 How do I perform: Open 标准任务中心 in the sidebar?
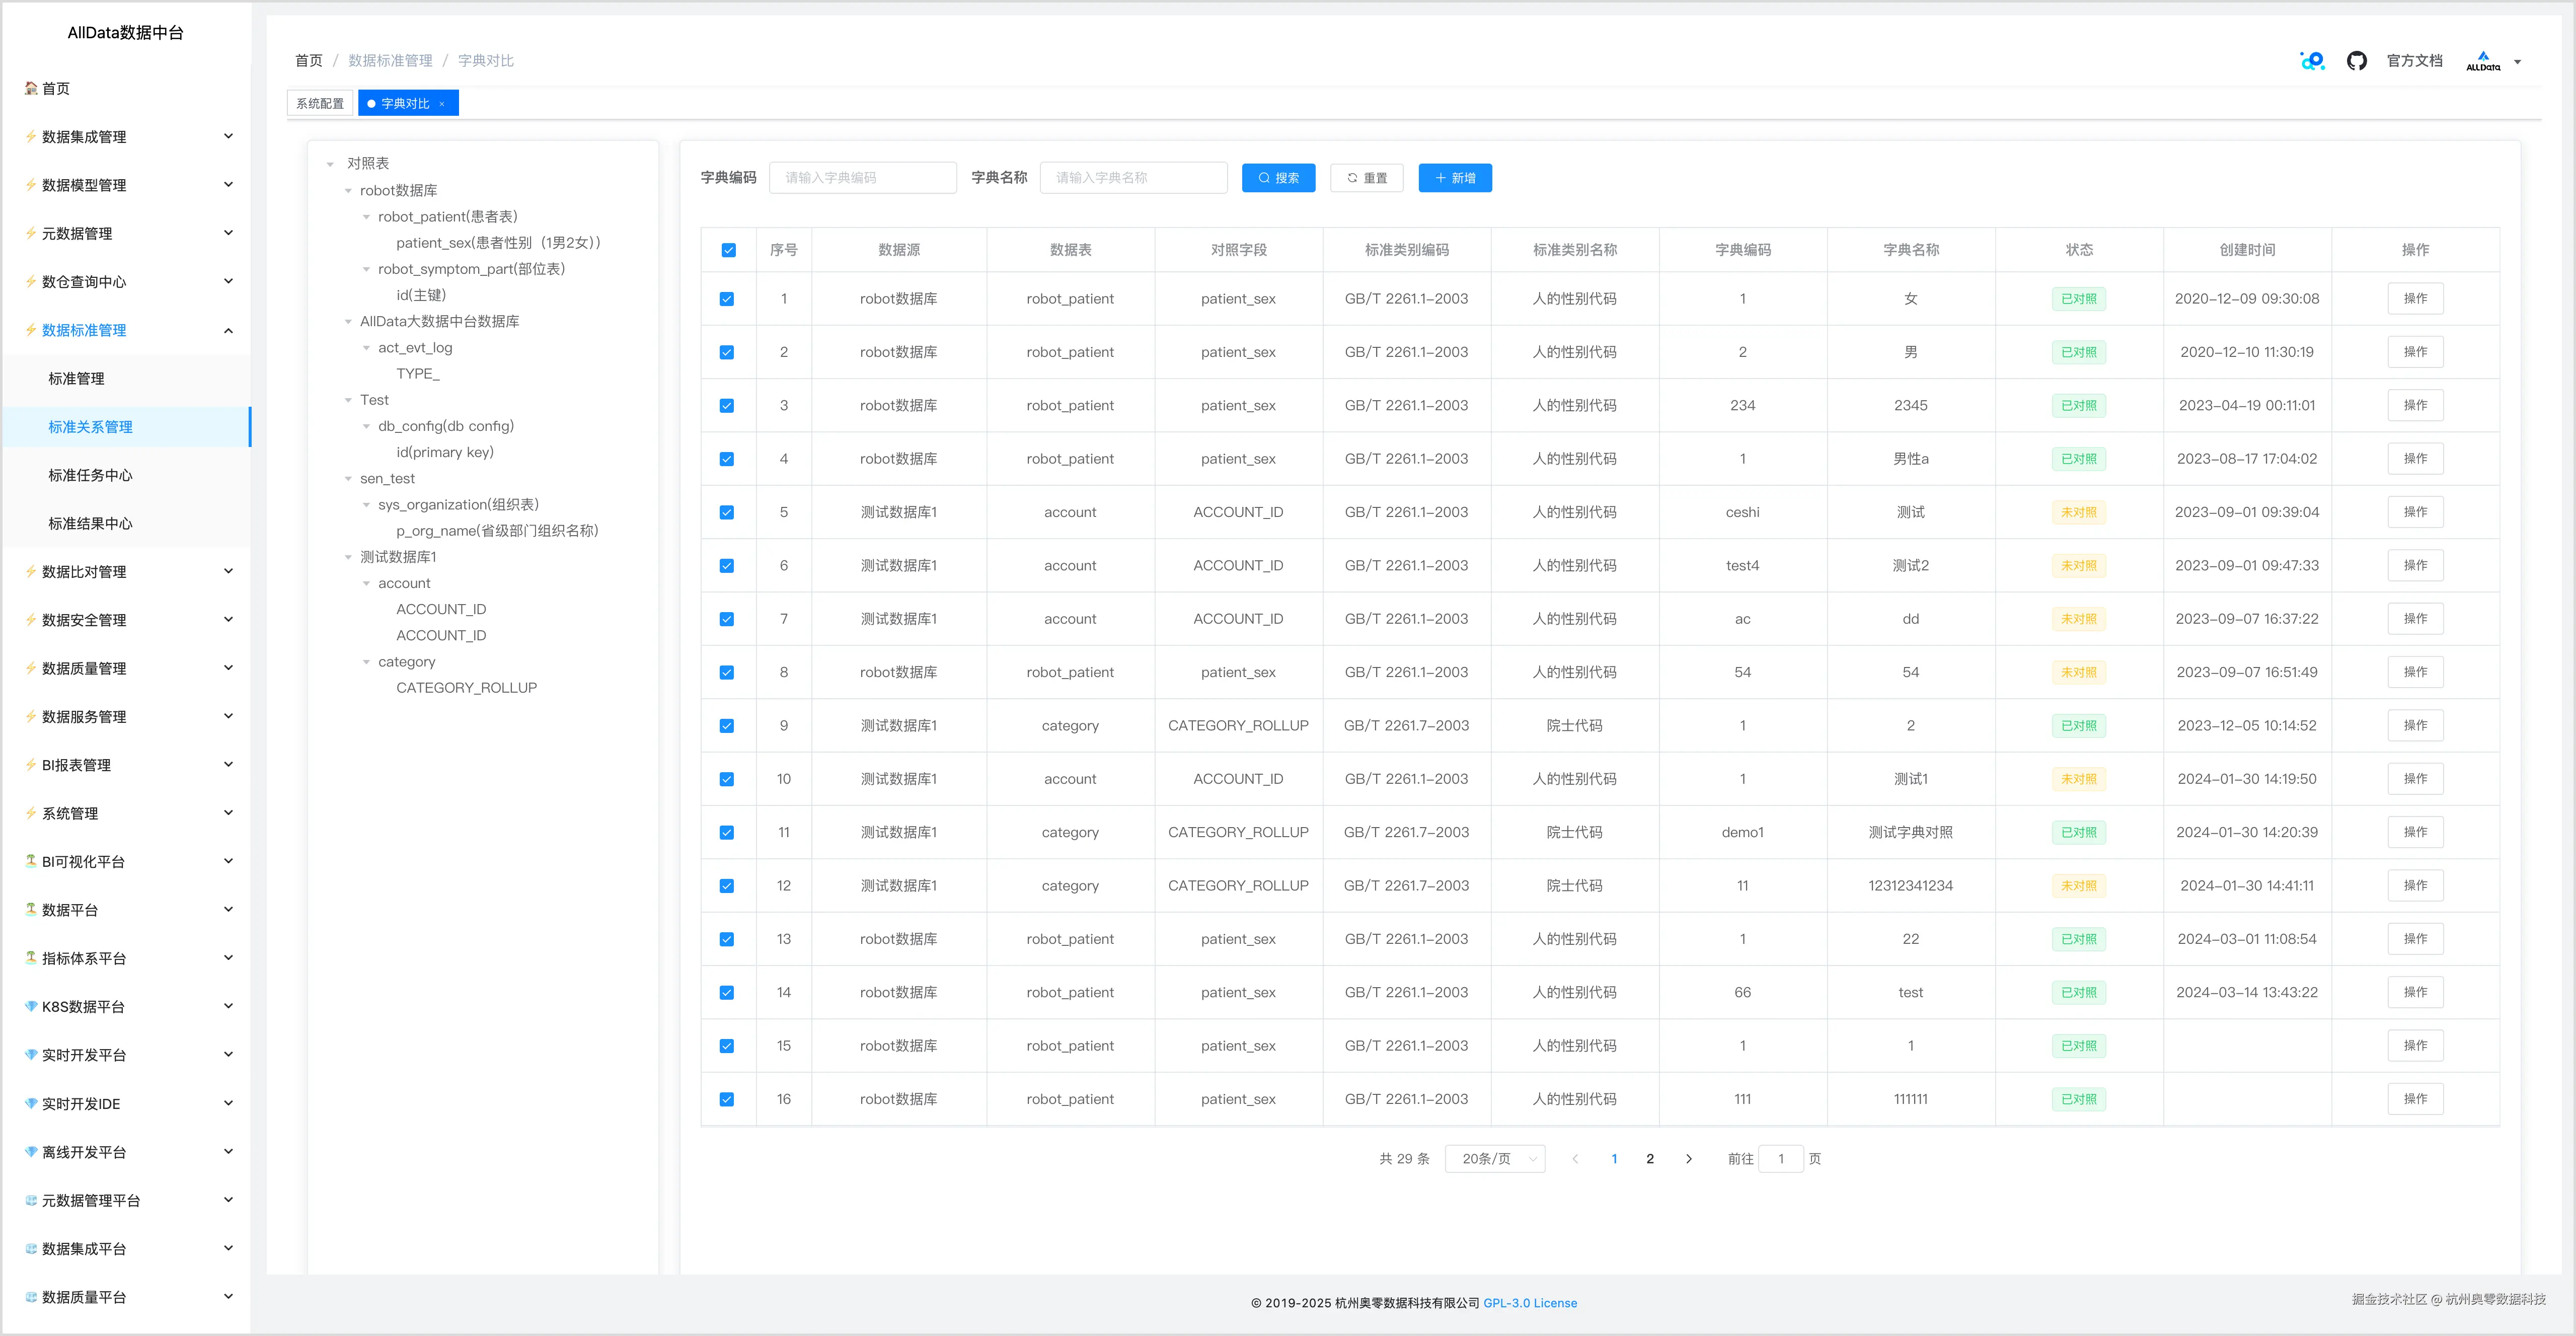click(90, 475)
